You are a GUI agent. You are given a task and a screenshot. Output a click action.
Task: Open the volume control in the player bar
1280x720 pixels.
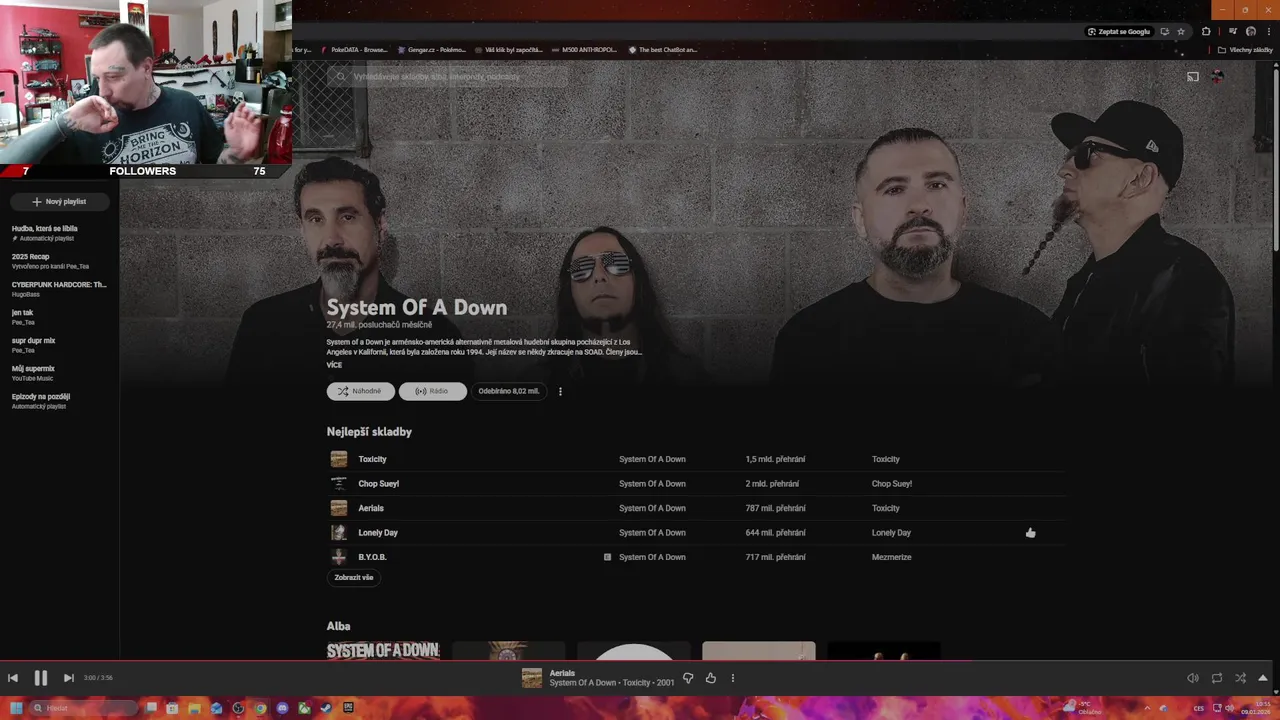(1193, 678)
